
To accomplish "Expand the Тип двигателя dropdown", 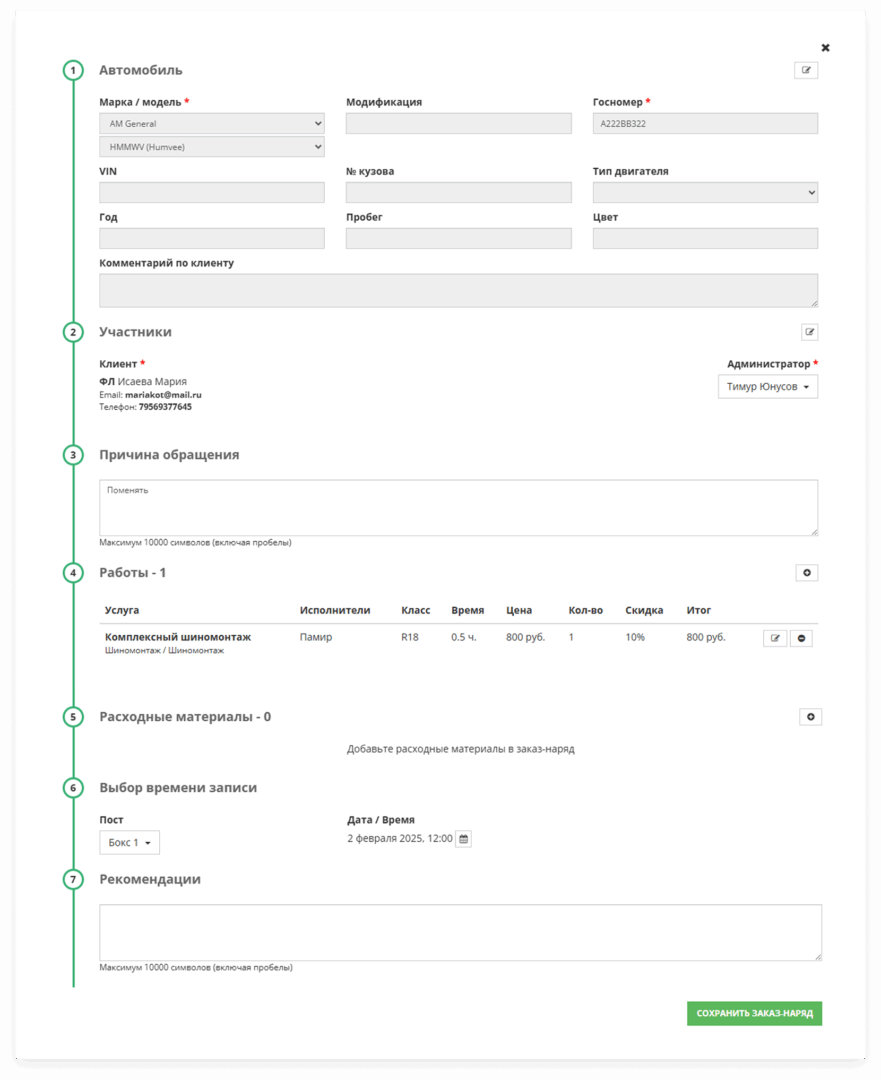I will tap(705, 192).
